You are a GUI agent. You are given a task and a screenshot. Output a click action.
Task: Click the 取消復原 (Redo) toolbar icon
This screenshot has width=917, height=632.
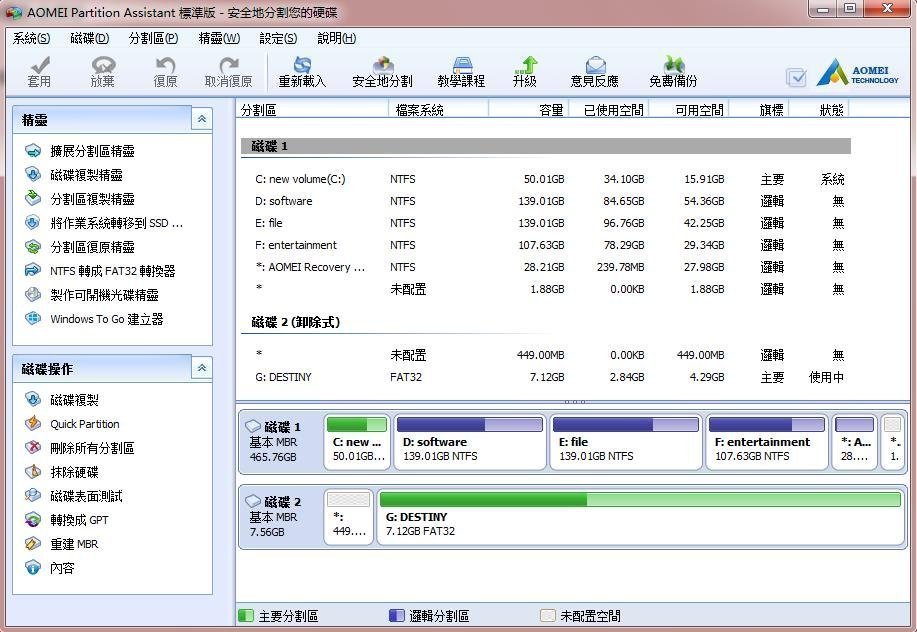(229, 72)
